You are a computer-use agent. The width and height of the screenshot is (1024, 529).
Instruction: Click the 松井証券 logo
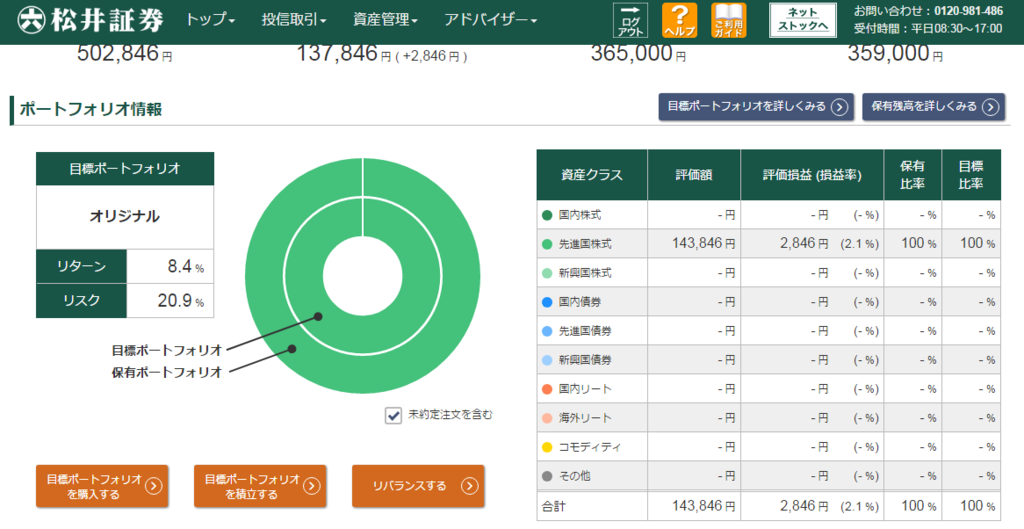(90, 20)
